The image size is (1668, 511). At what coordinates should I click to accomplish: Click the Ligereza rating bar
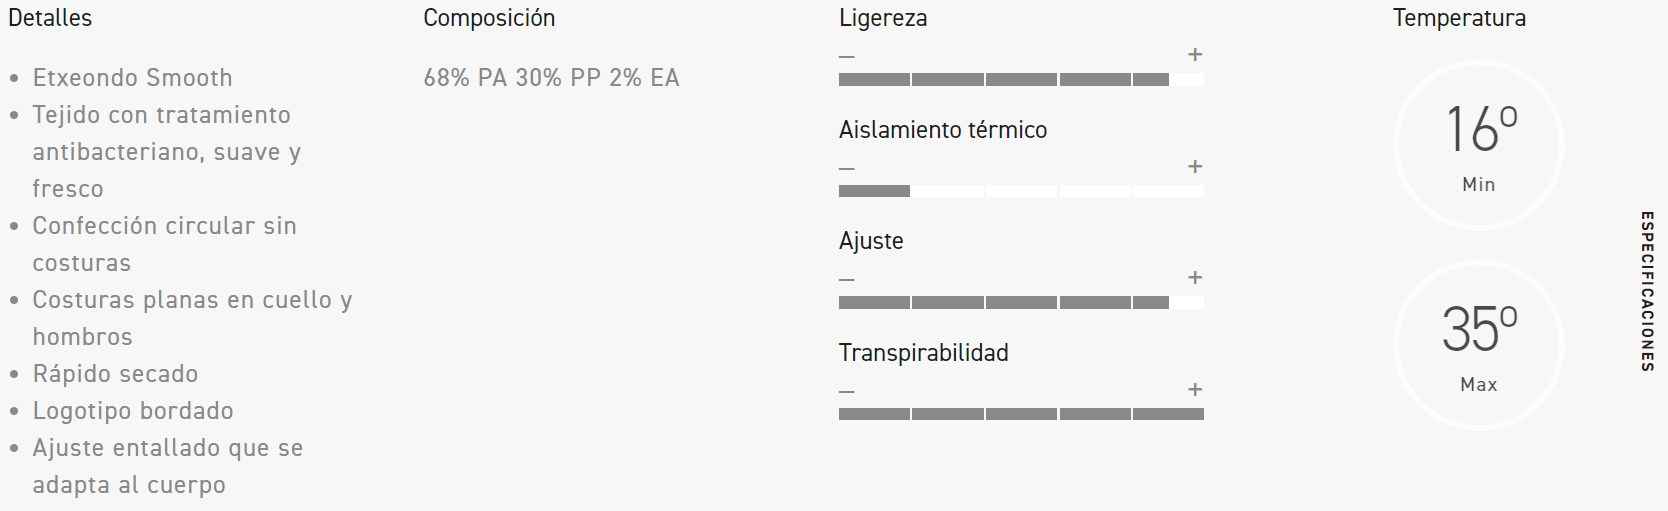click(x=1021, y=79)
